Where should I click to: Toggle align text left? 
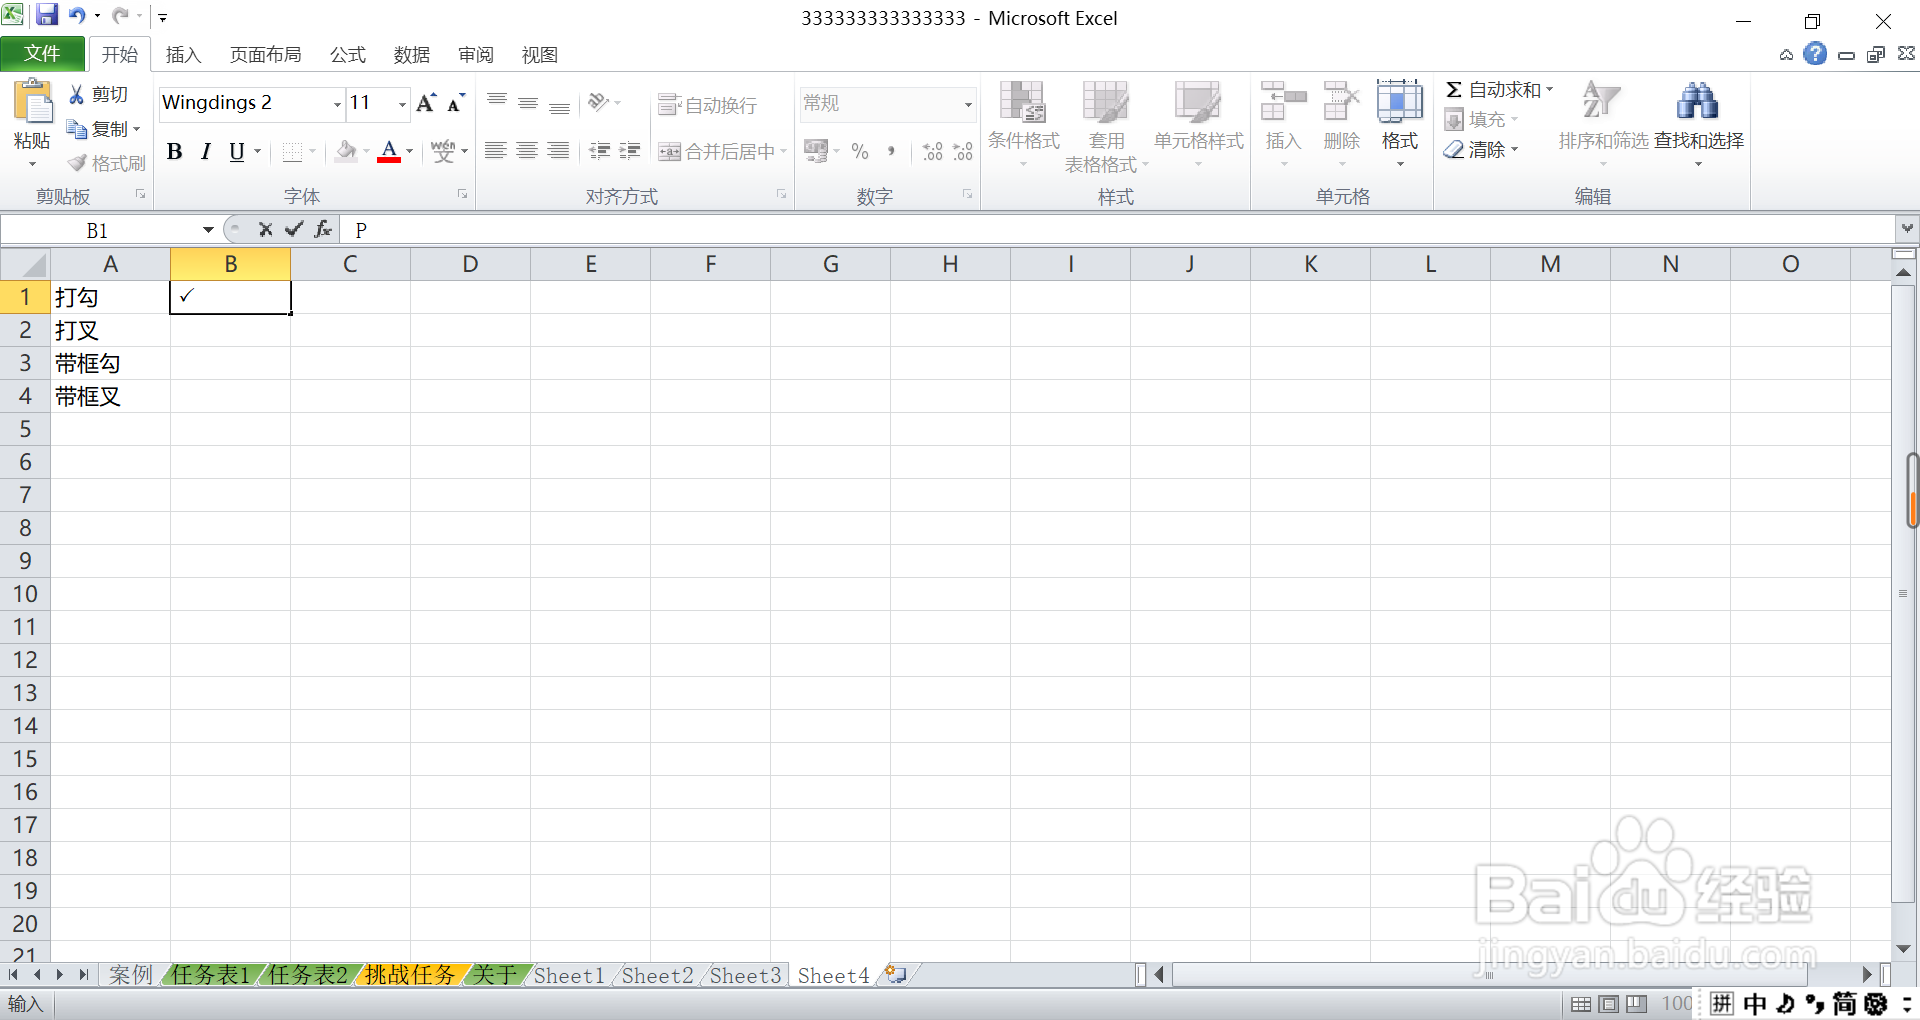(x=495, y=151)
